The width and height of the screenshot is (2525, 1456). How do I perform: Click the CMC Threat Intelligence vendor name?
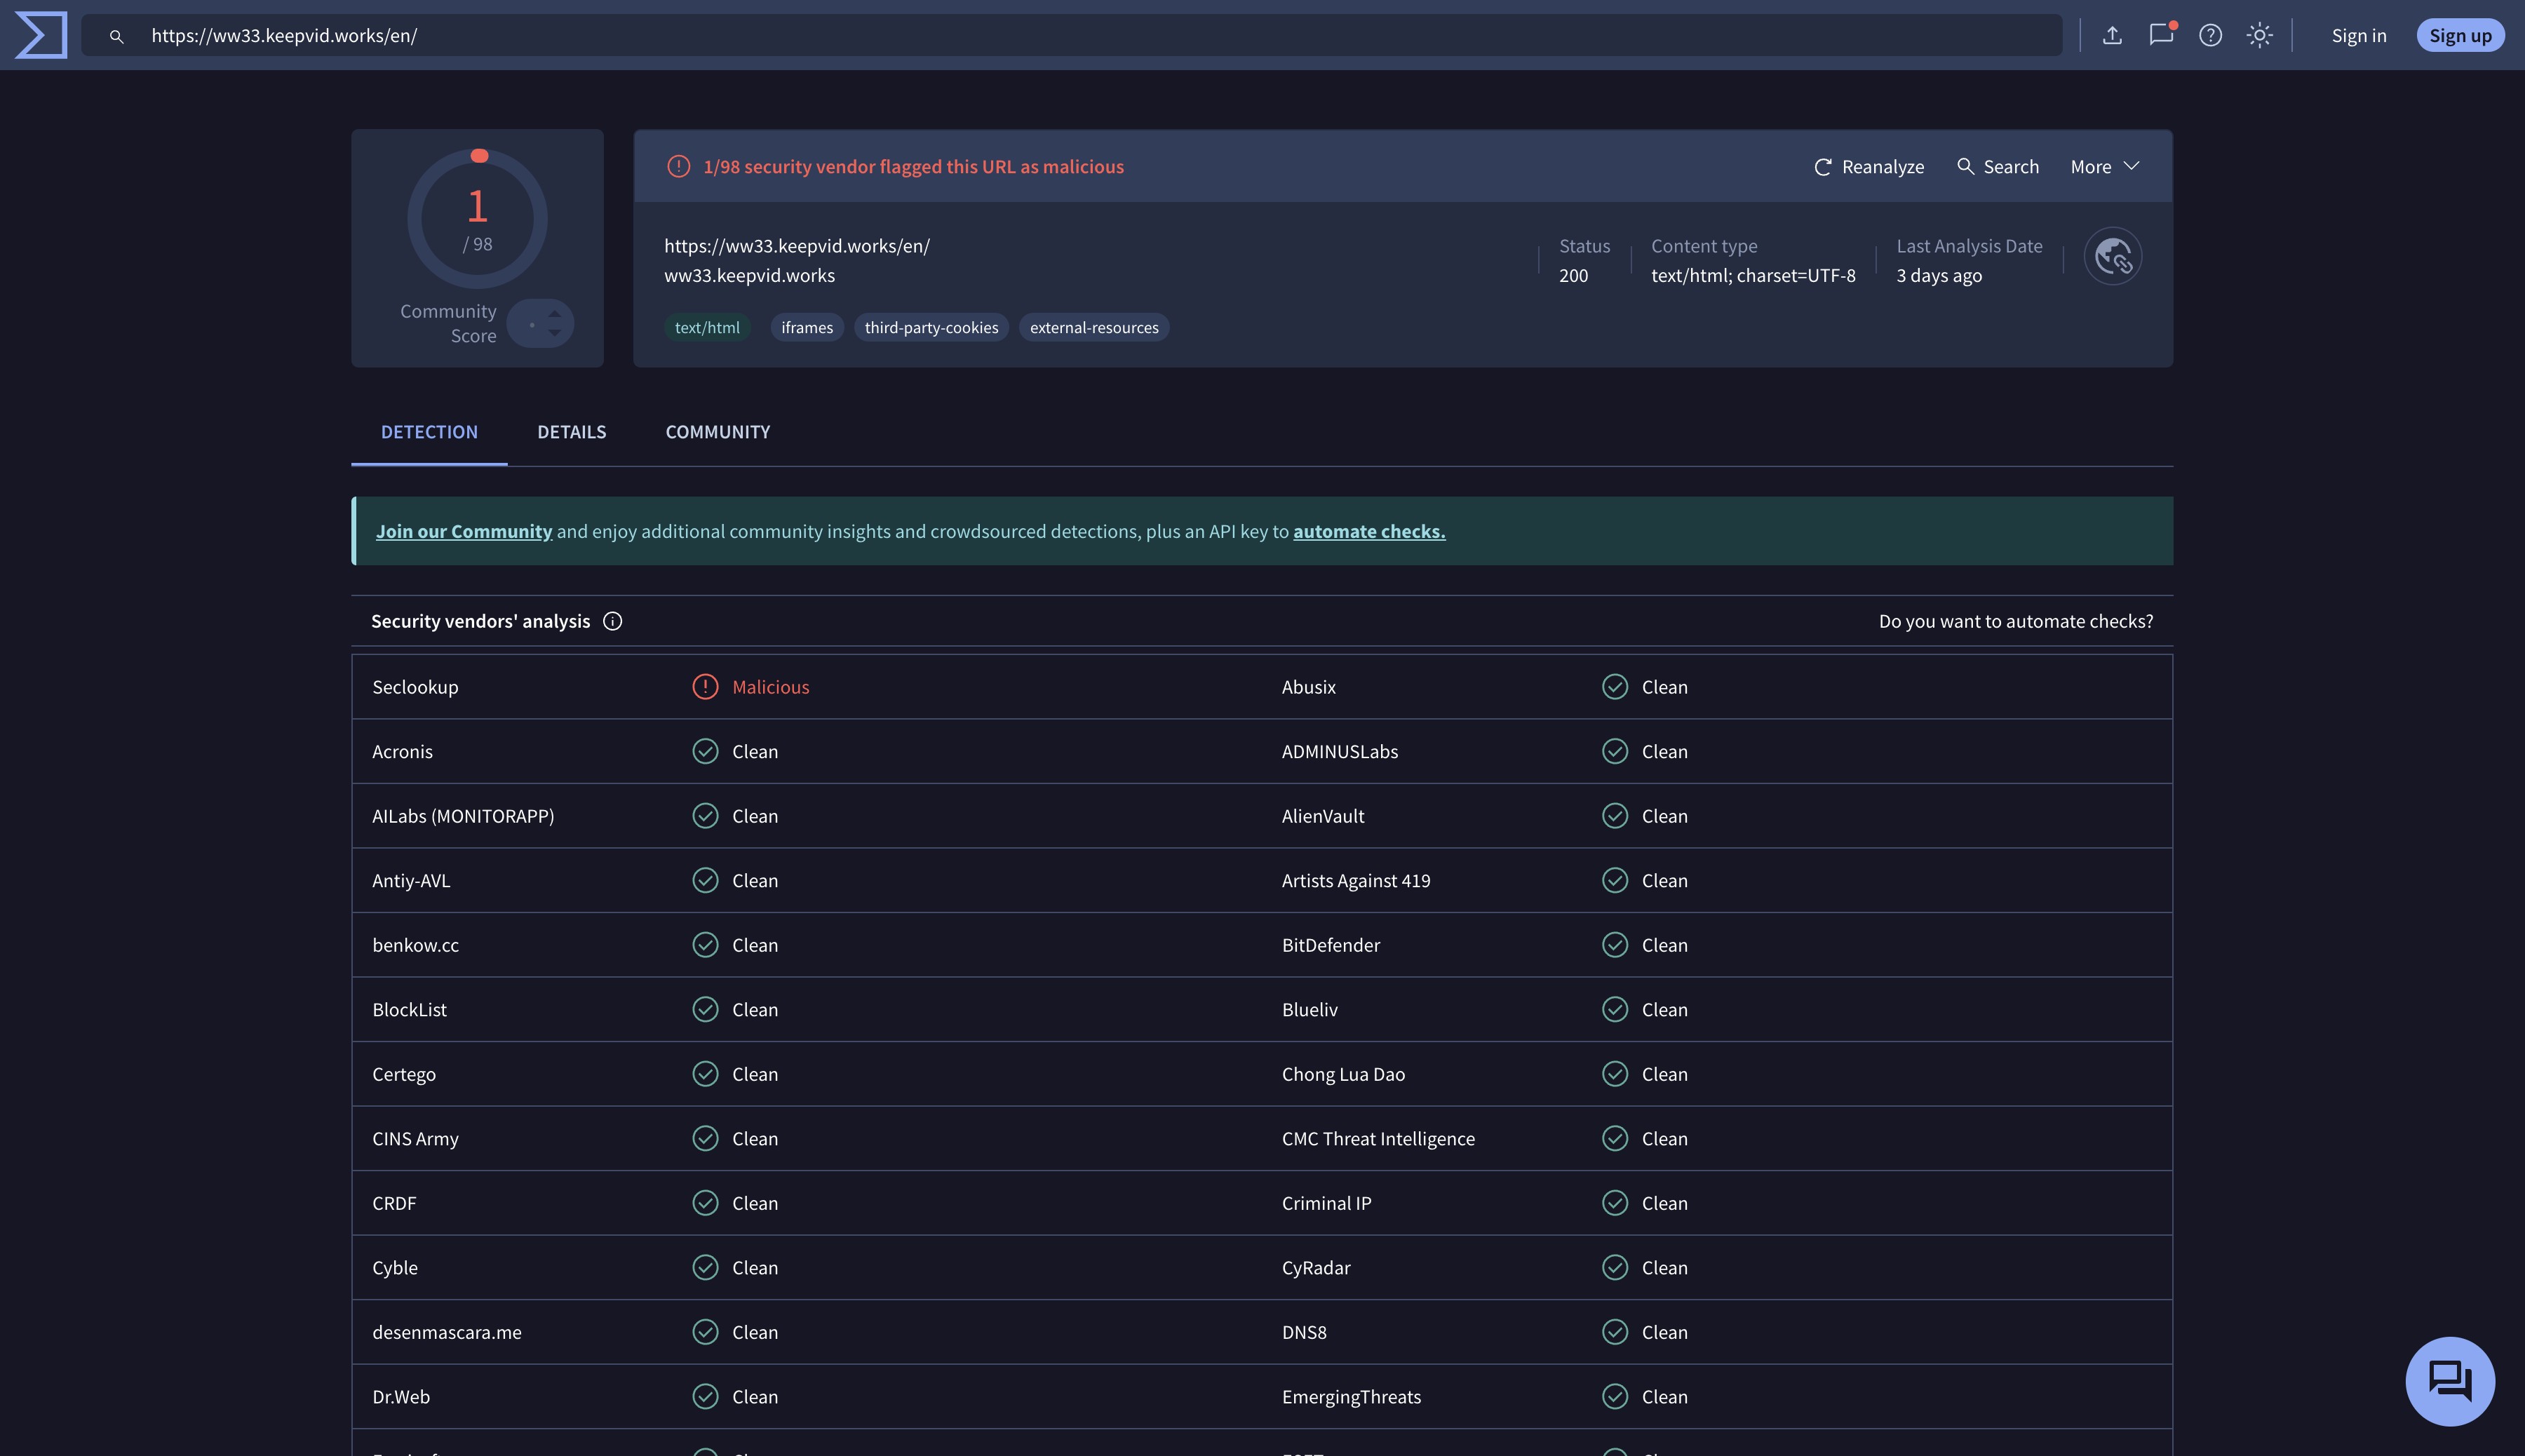point(1378,1139)
